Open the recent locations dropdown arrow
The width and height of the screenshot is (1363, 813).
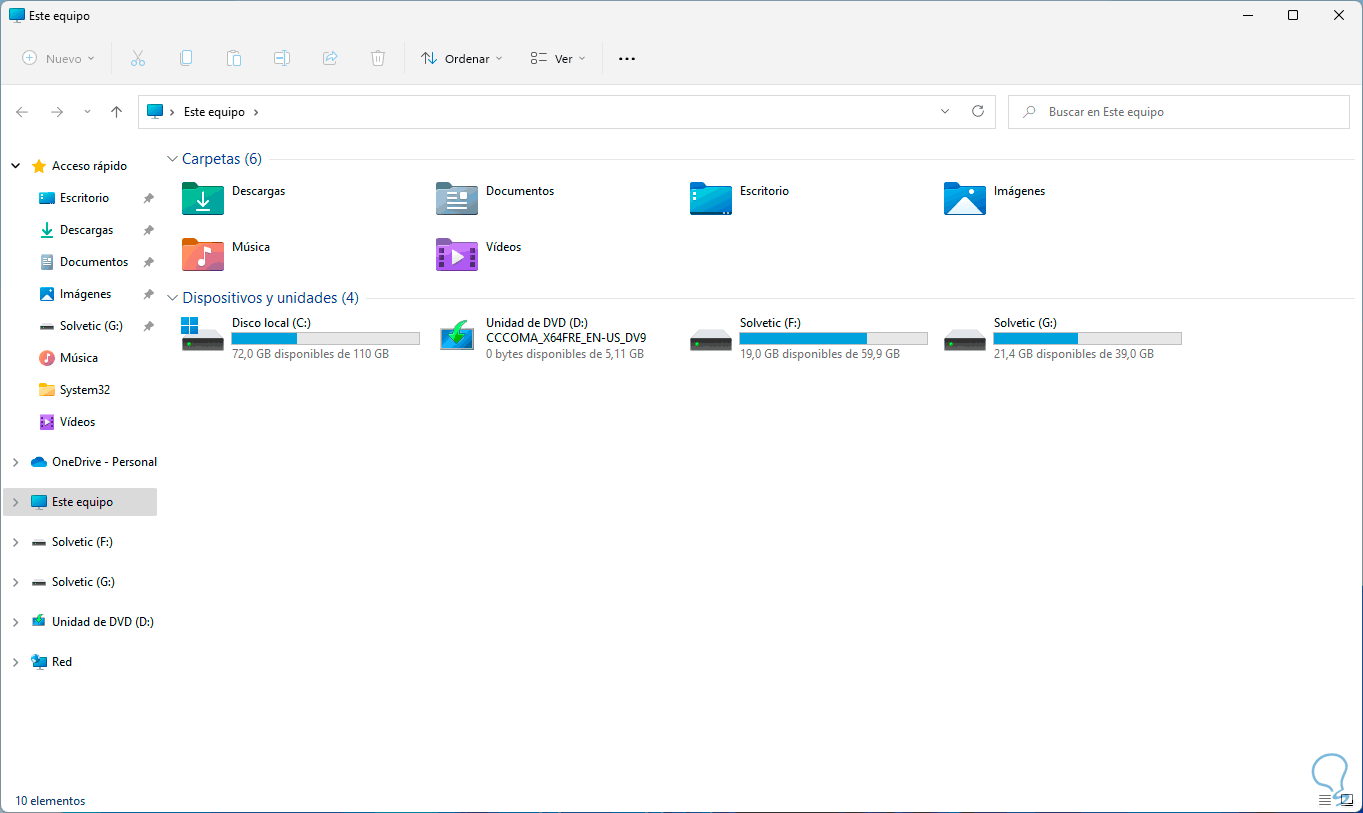click(x=87, y=112)
